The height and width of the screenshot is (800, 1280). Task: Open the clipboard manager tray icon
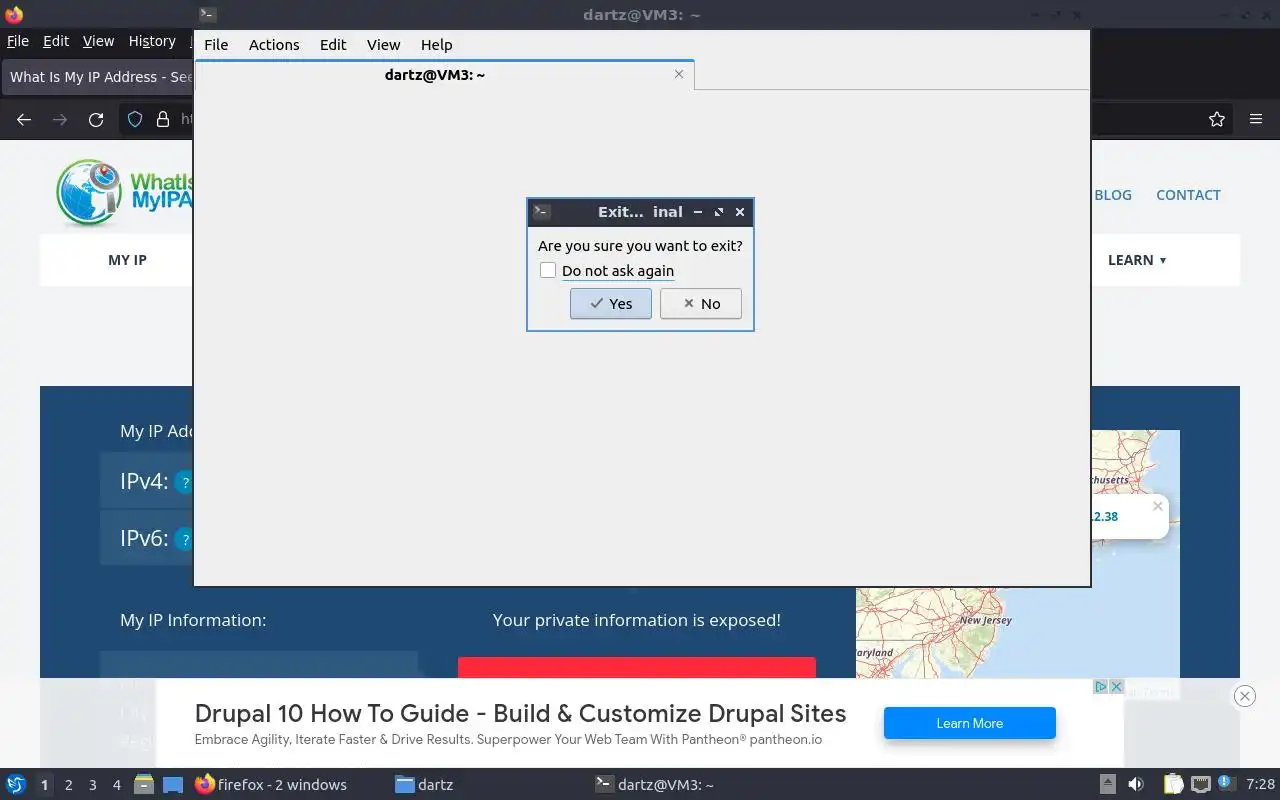coord(1173,784)
